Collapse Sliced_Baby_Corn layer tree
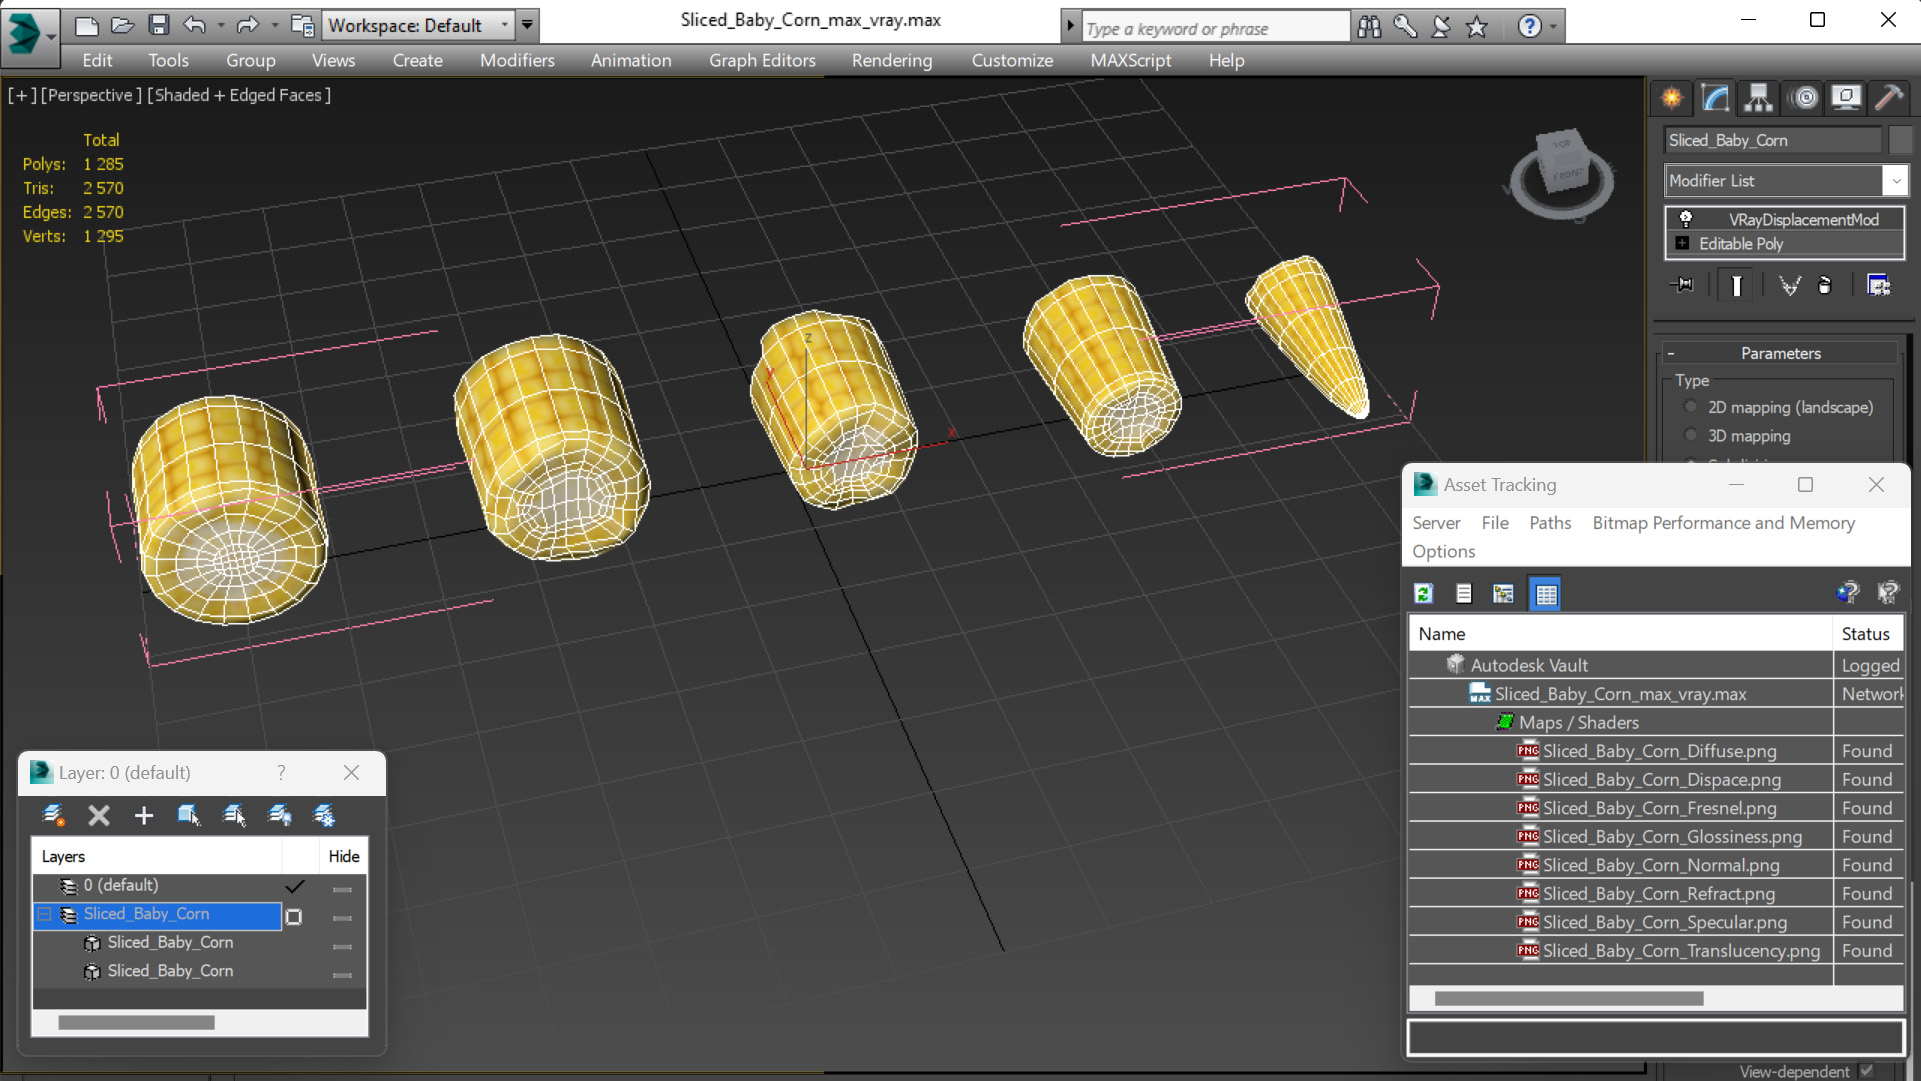 pyautogui.click(x=45, y=914)
